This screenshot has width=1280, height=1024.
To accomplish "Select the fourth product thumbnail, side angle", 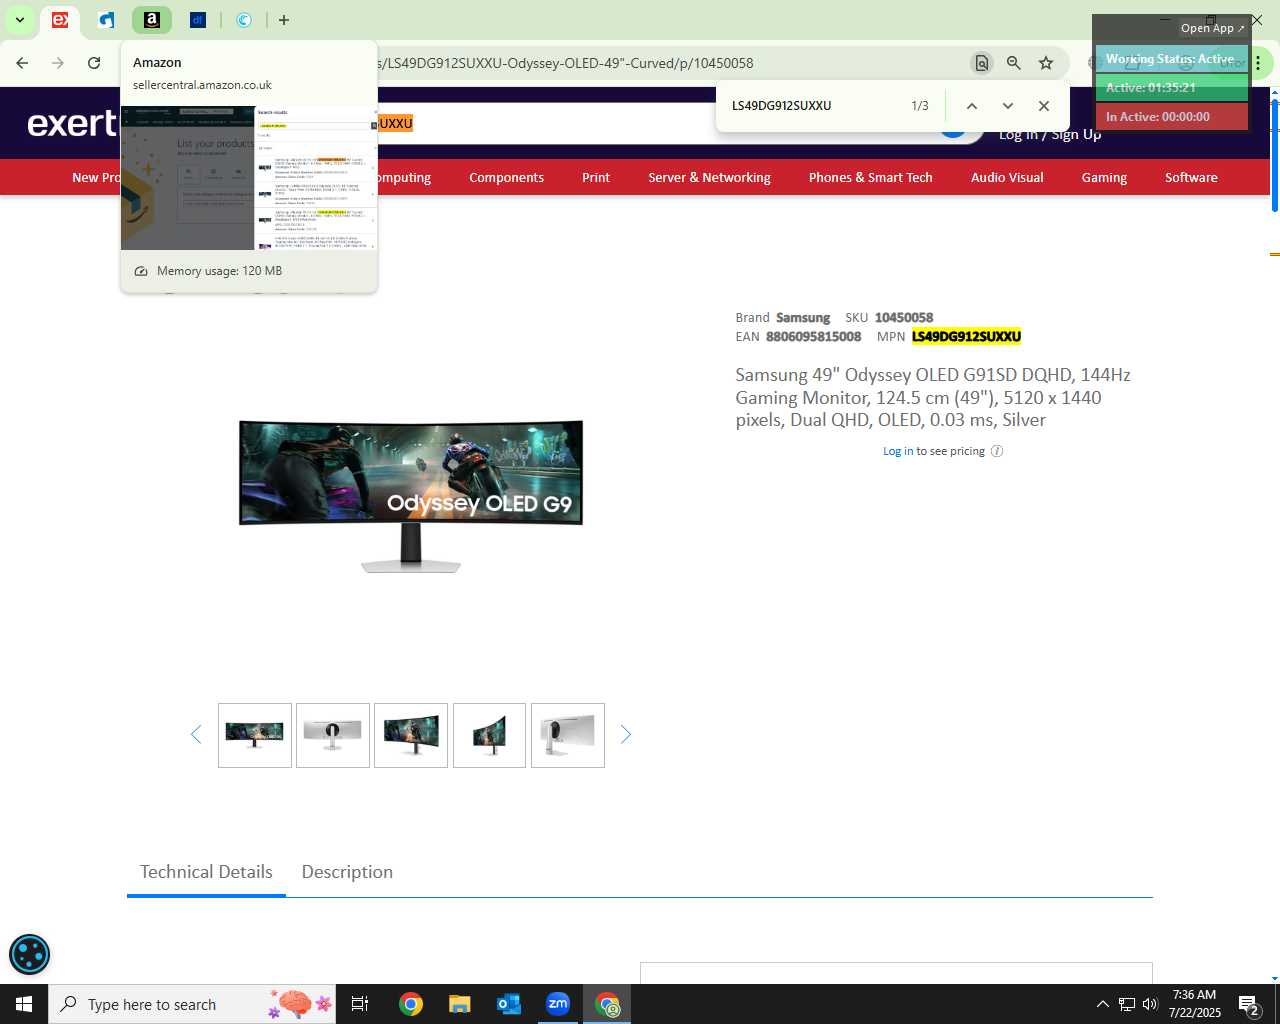I will coord(489,735).
